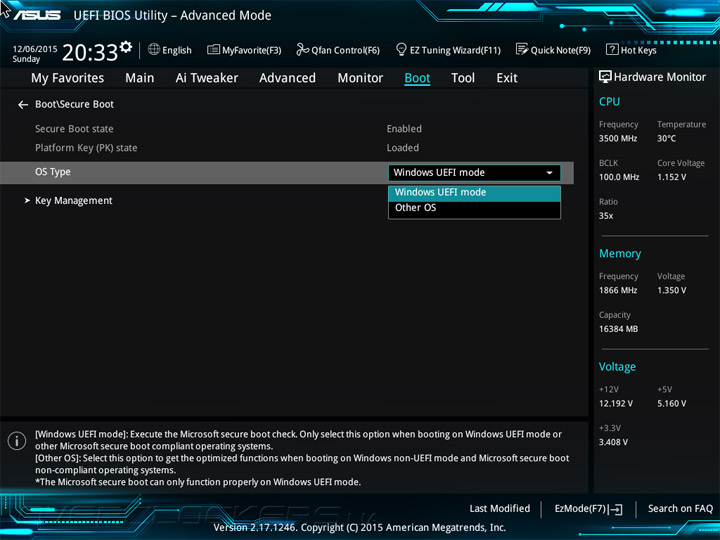Go to the Advanced tab
This screenshot has height=540, width=720.
point(287,78)
